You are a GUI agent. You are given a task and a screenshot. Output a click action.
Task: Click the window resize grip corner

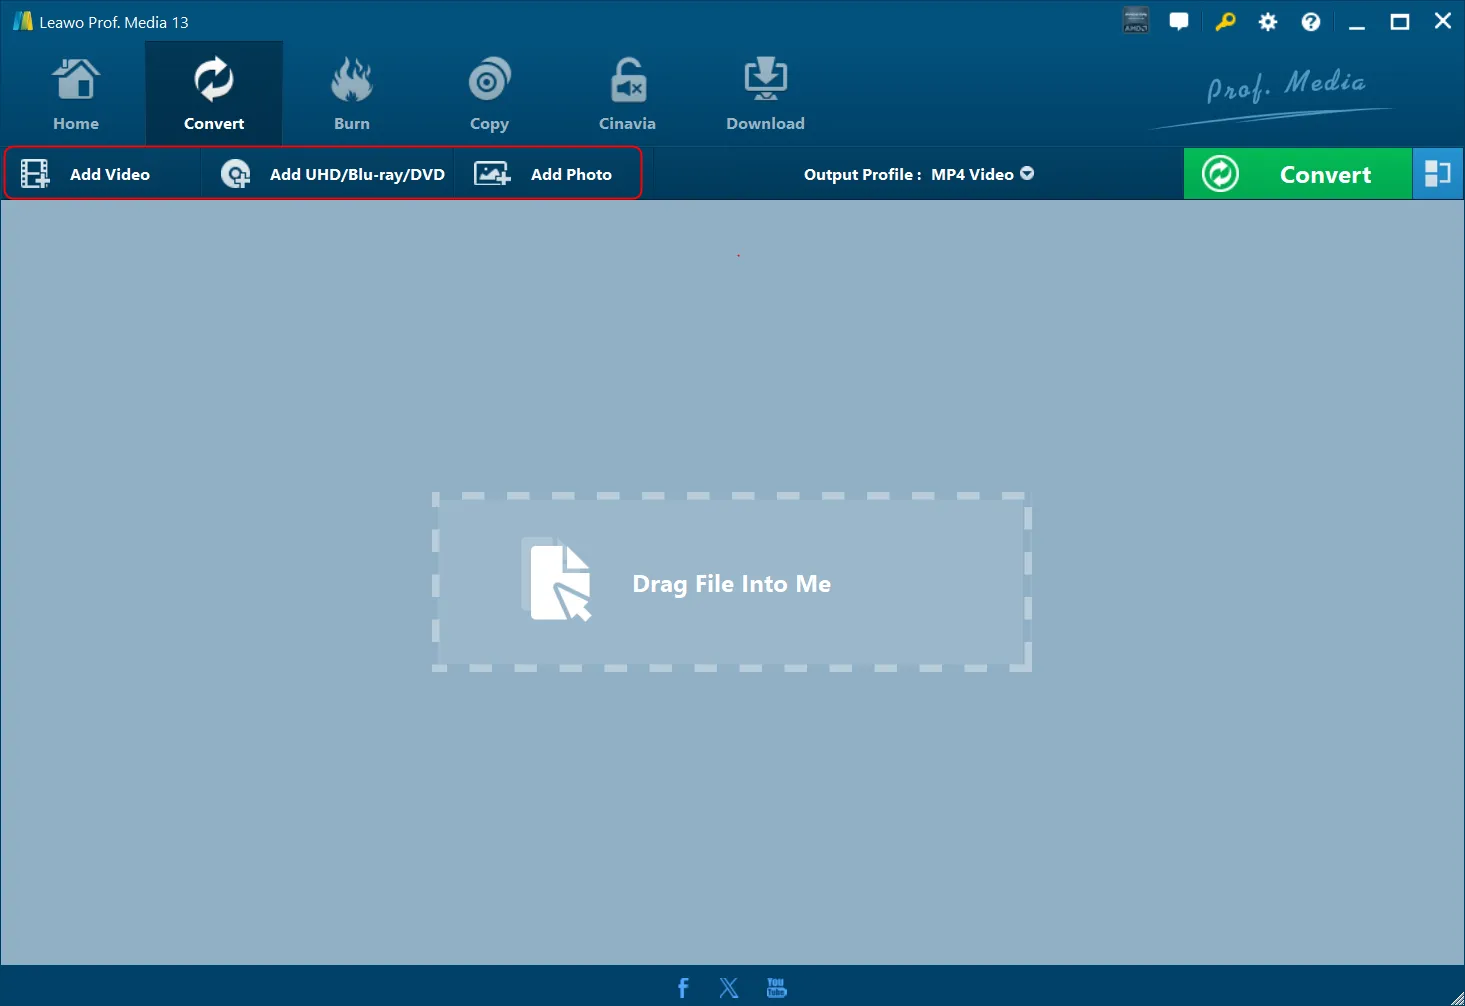tap(1456, 997)
